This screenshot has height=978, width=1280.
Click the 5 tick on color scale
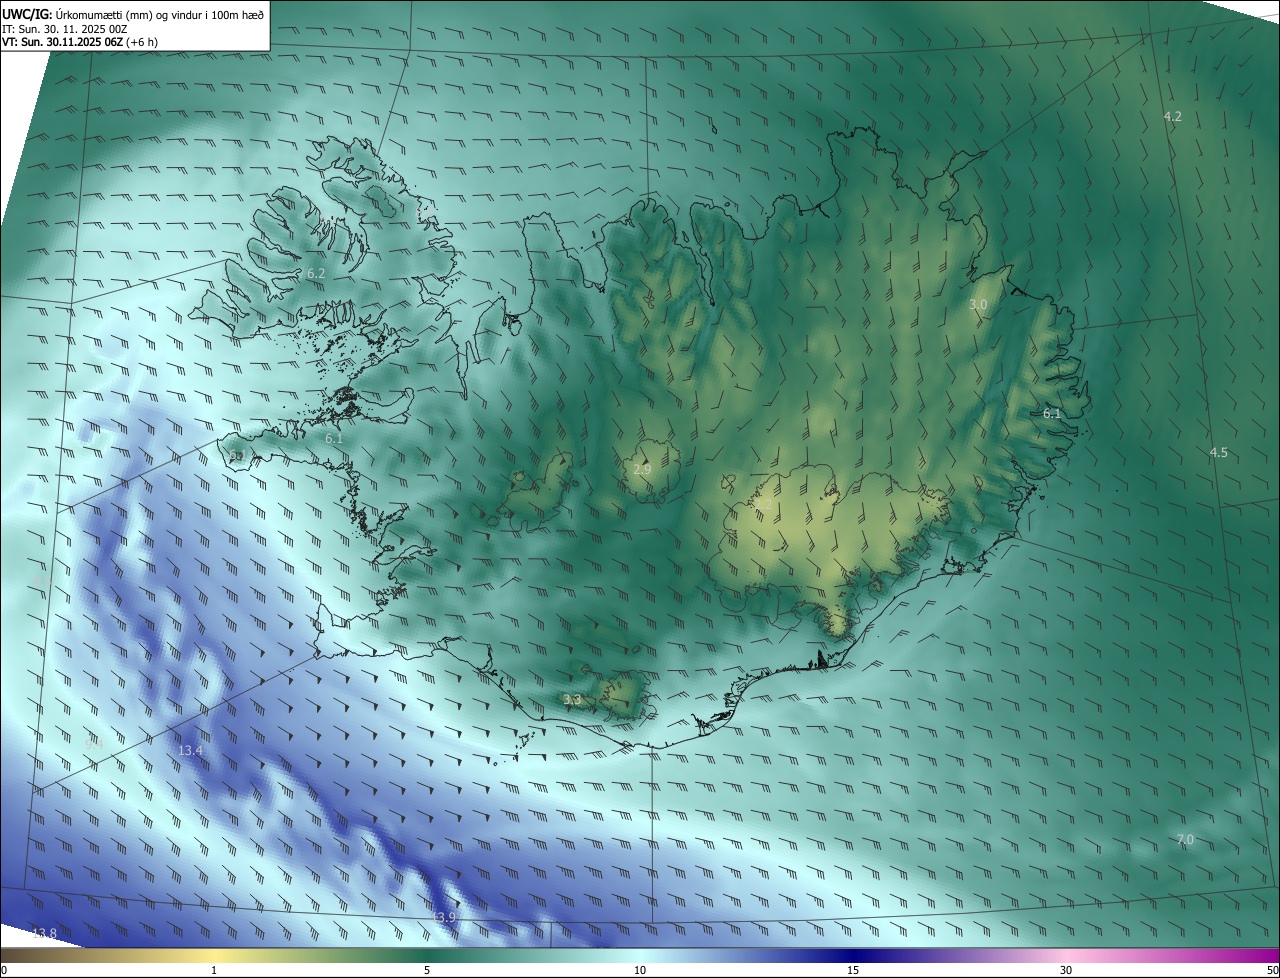tap(427, 970)
